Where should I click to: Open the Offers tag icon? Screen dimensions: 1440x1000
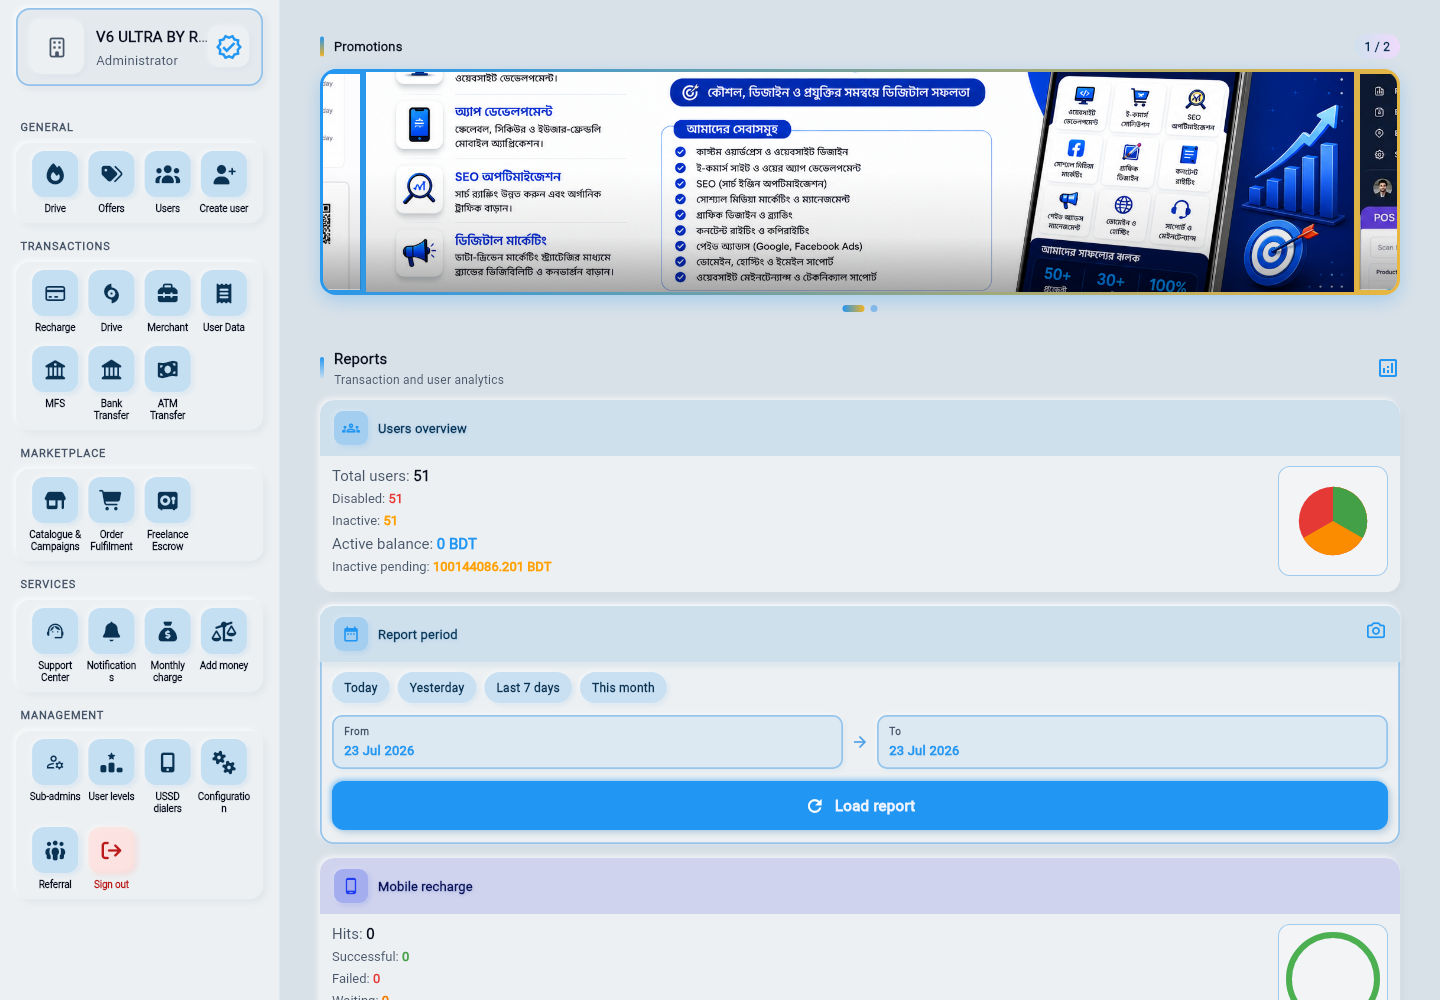point(111,175)
